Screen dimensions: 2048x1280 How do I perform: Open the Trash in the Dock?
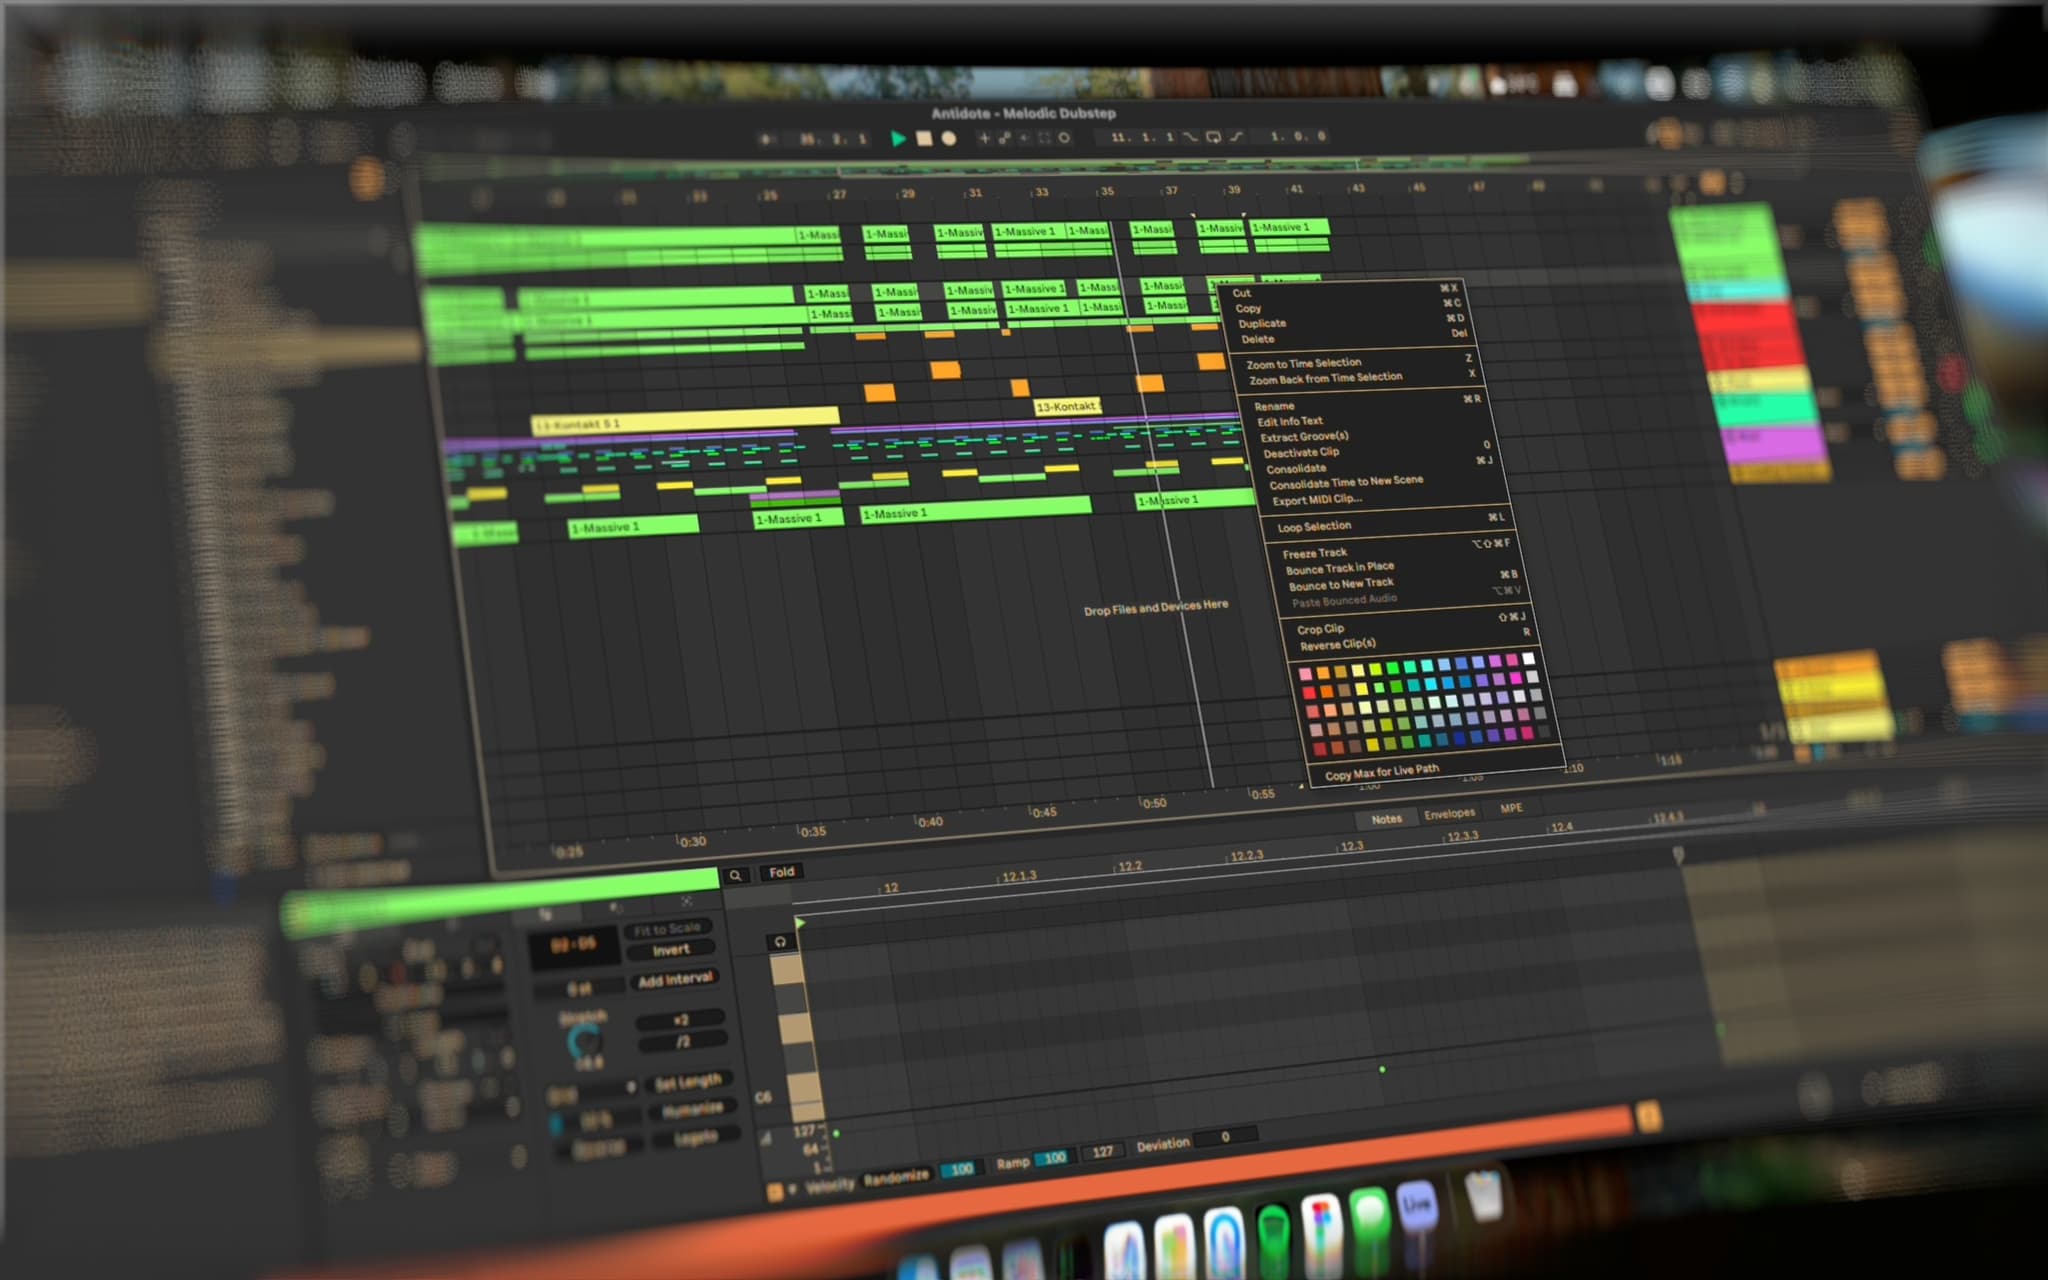tap(1482, 1195)
